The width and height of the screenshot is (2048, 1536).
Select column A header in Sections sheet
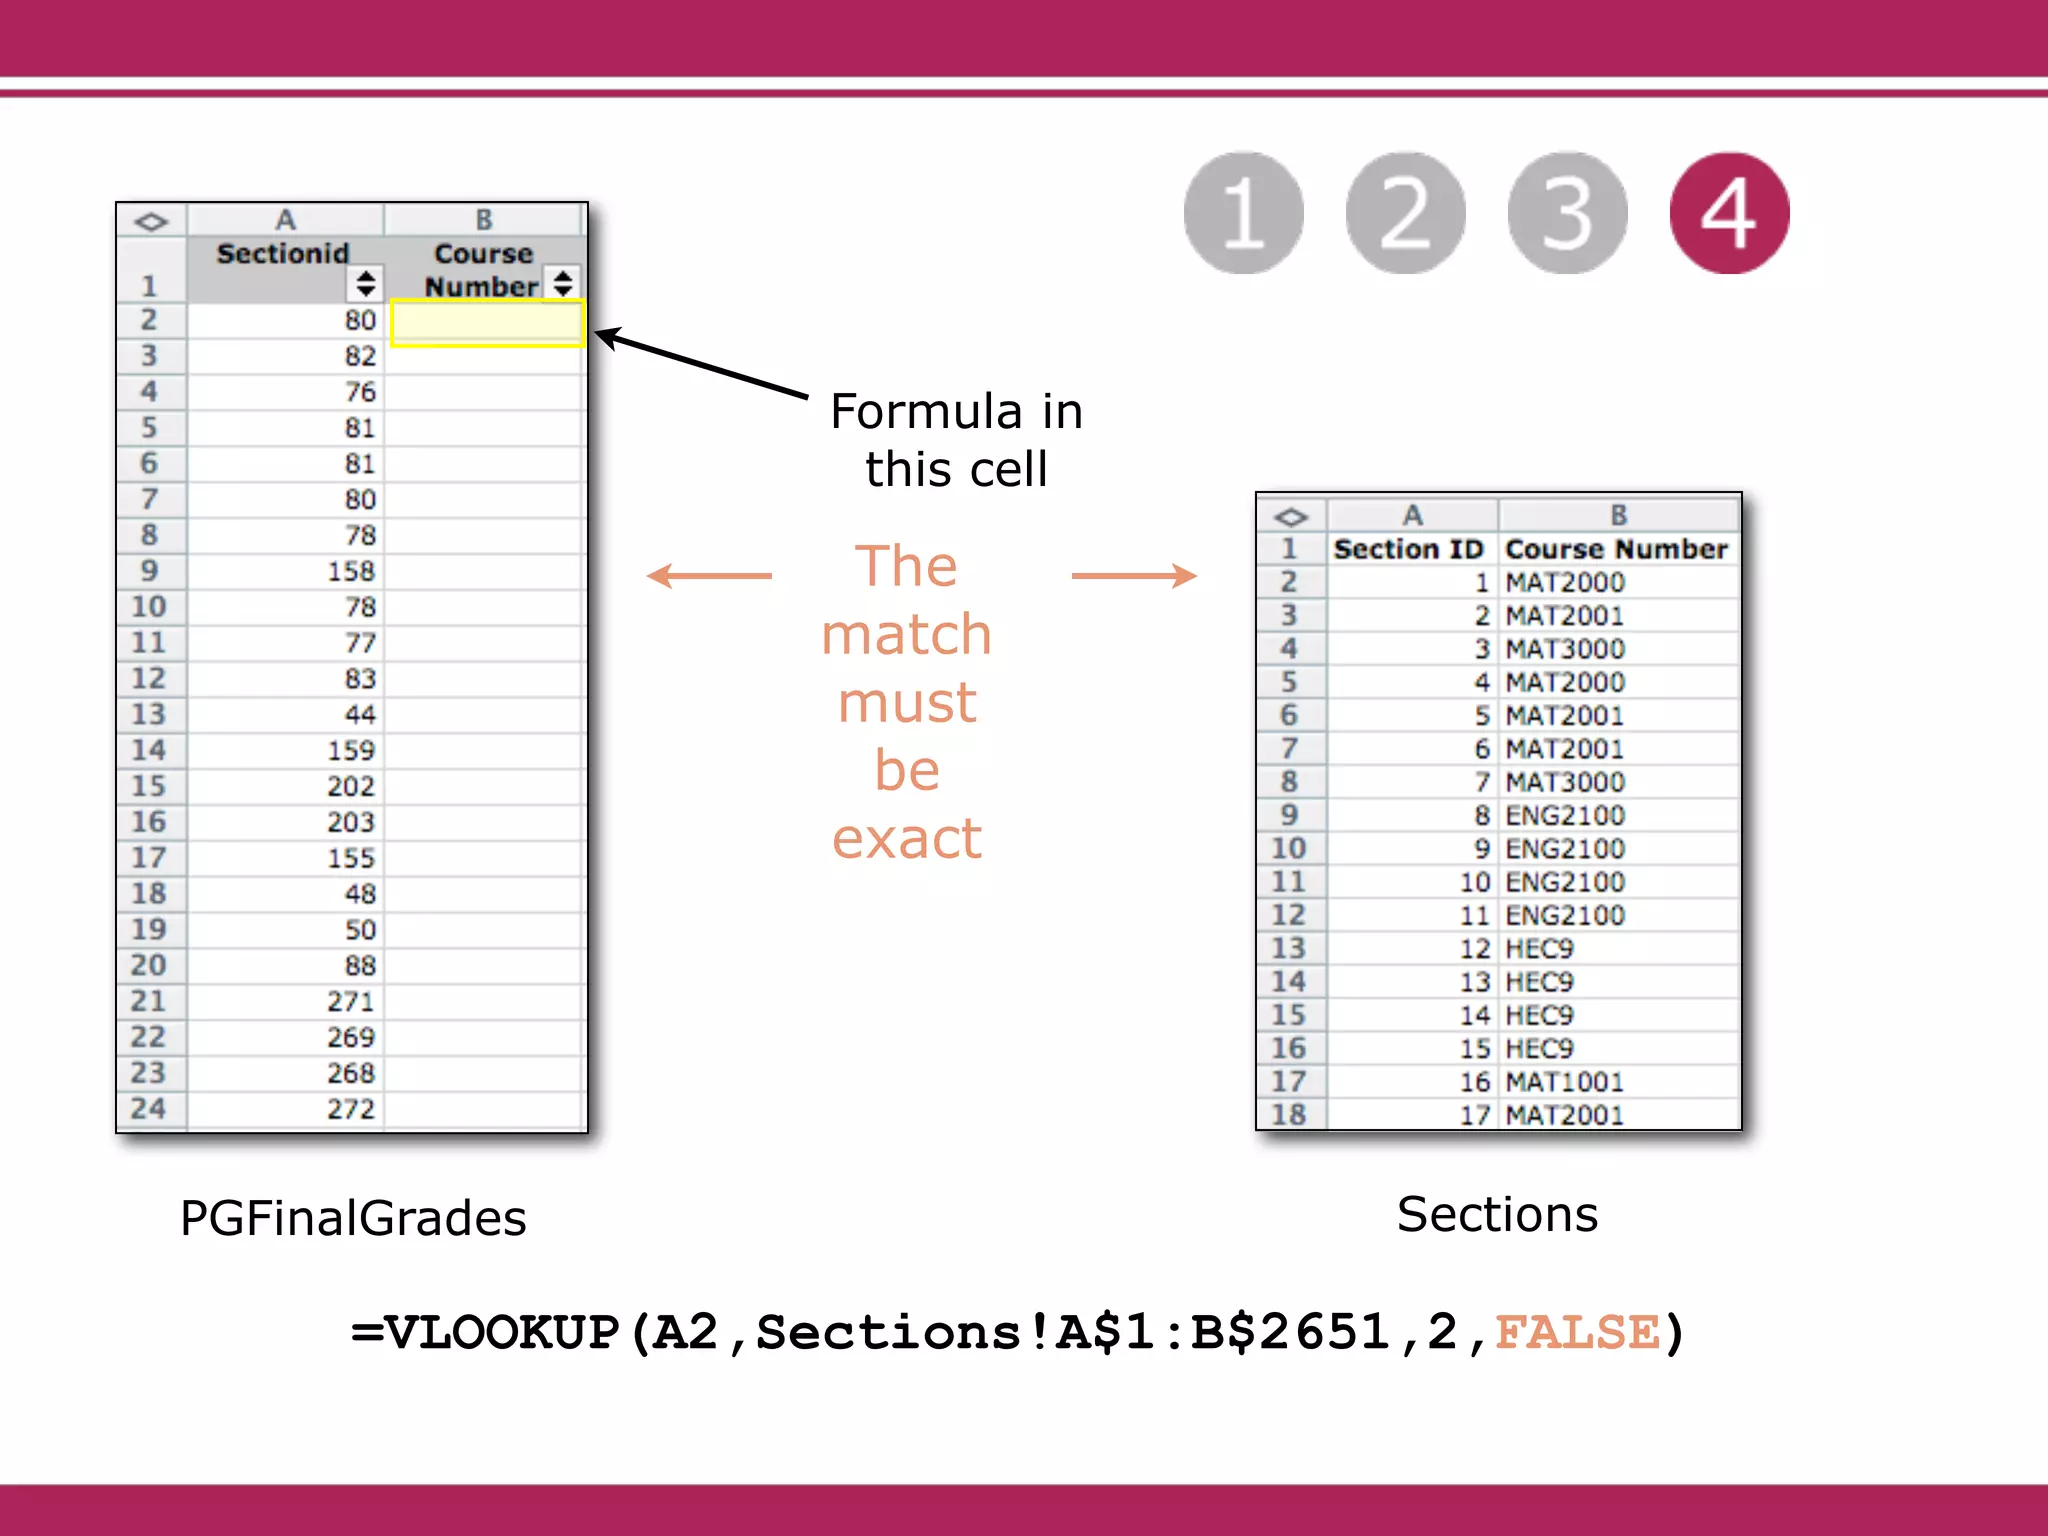point(1412,515)
